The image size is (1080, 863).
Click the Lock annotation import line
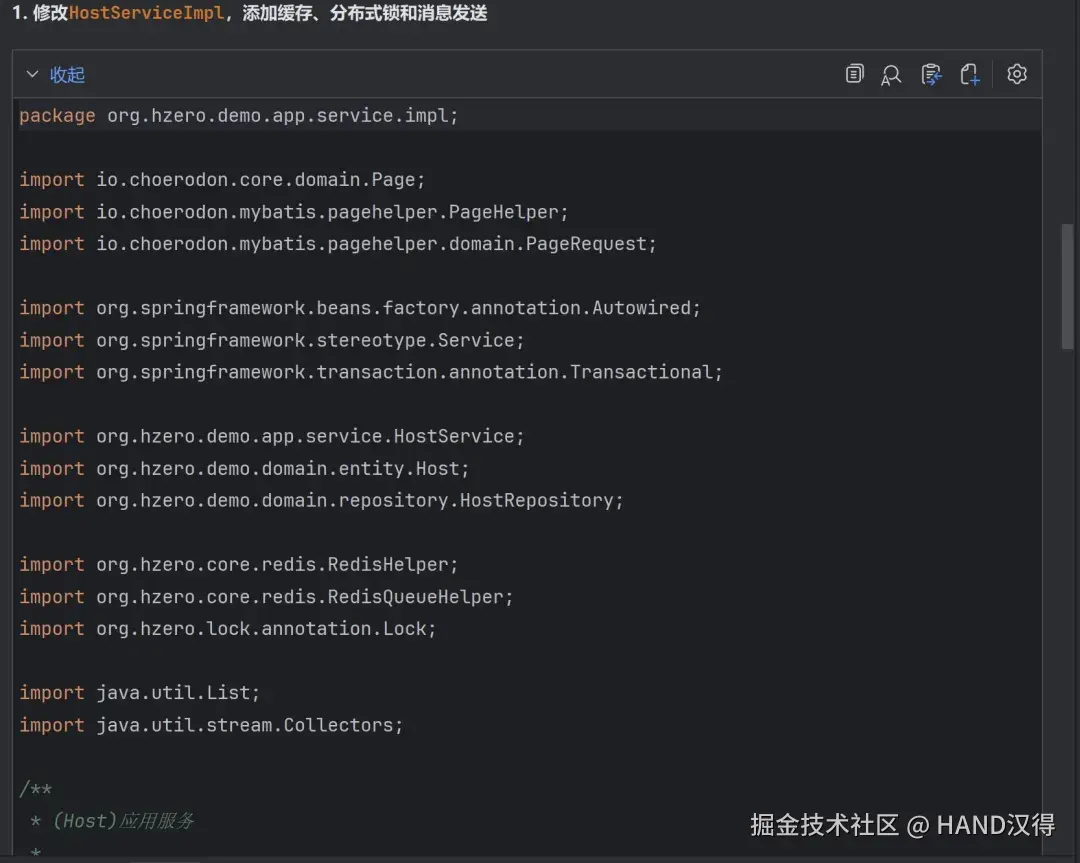tap(228, 629)
